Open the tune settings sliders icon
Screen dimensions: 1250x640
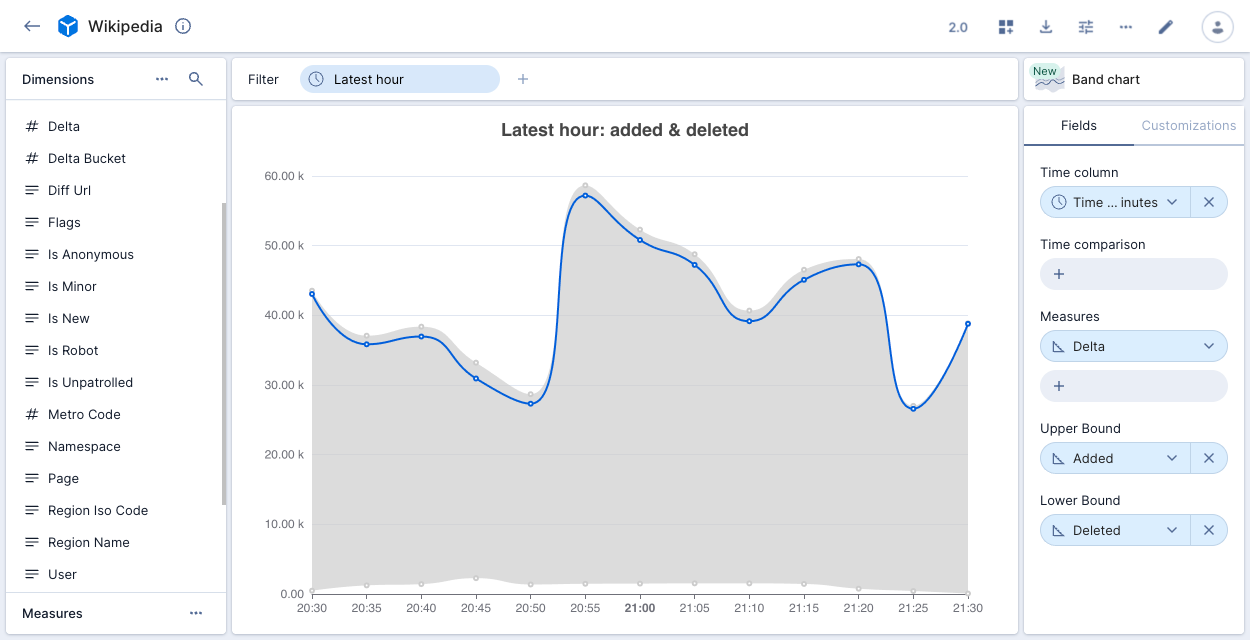click(1086, 27)
